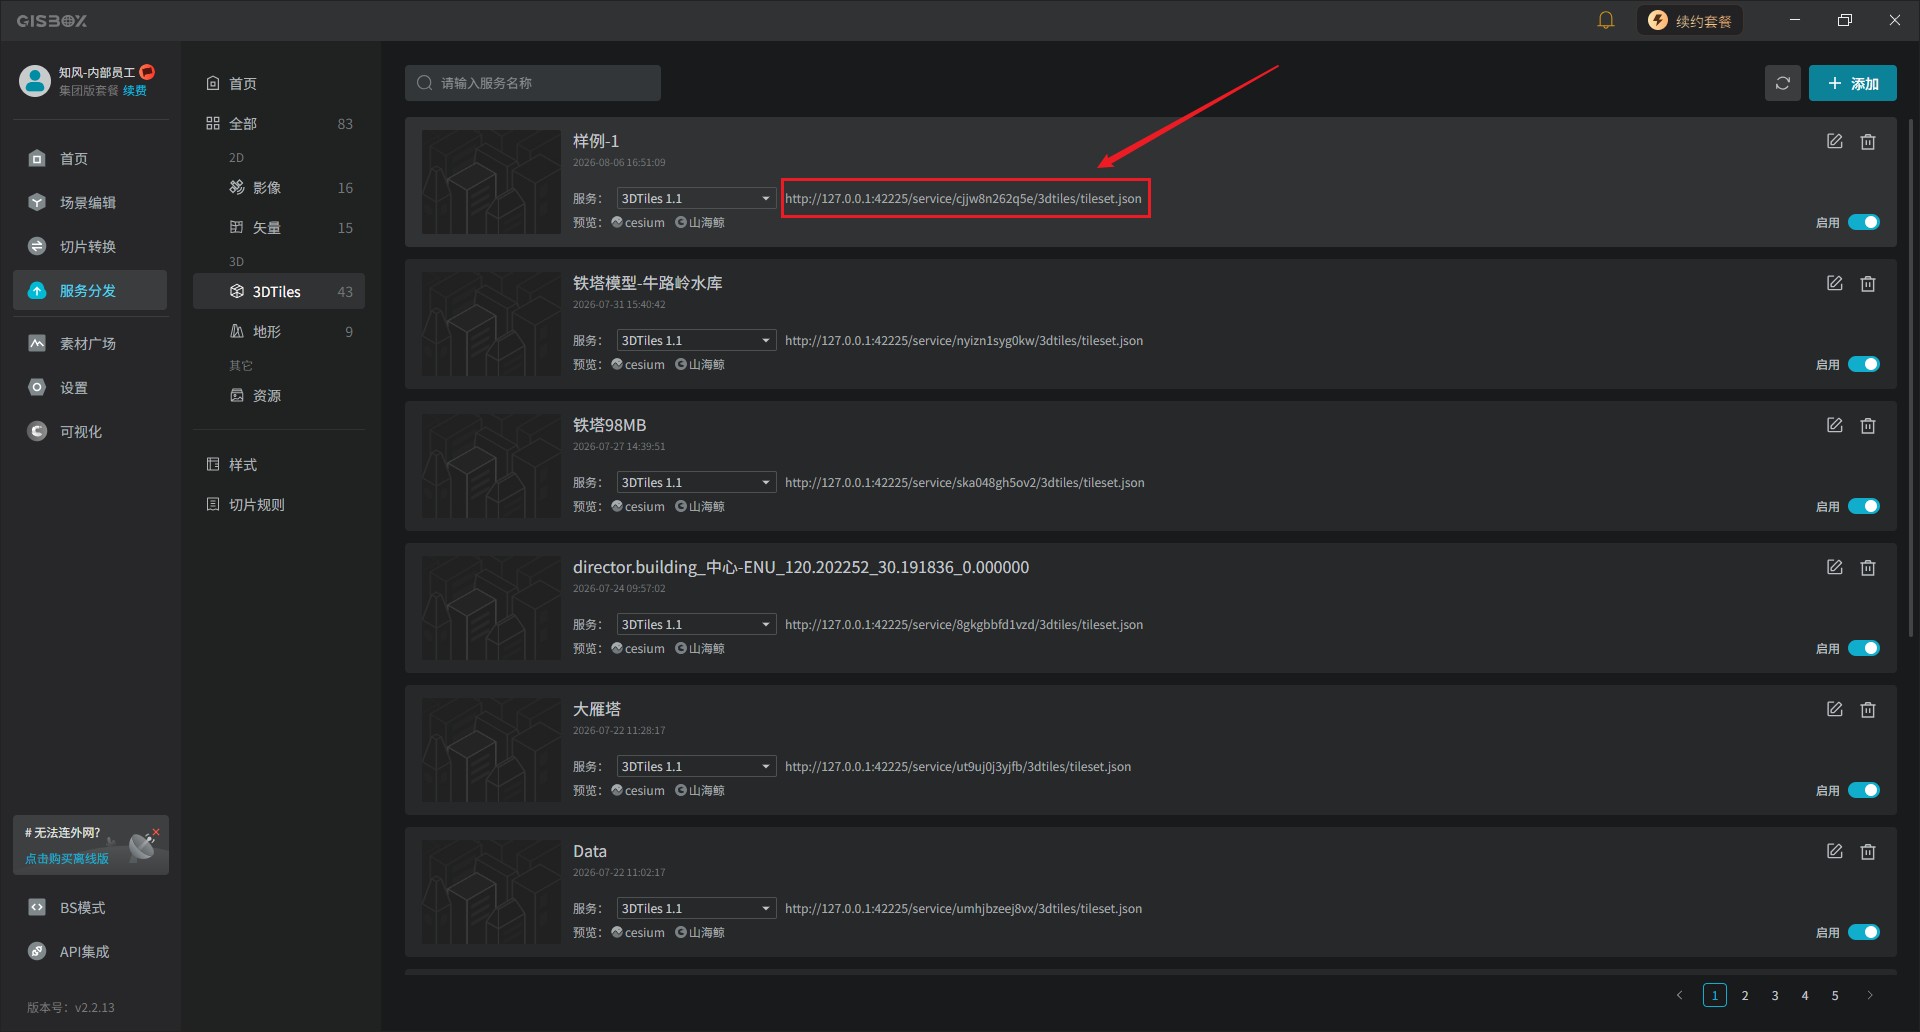Disable the 样例-1 service toggle

[1864, 223]
